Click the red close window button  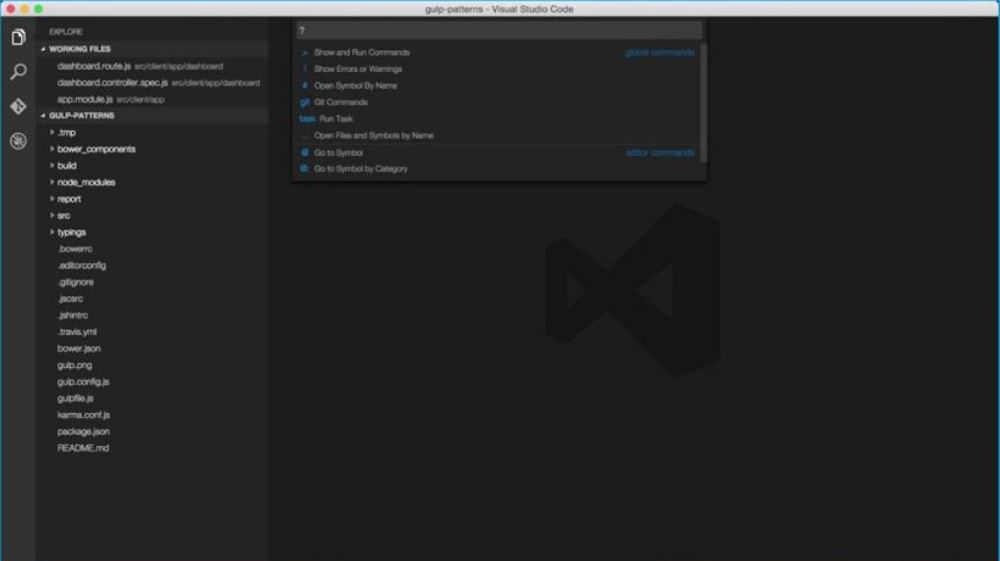[10, 9]
